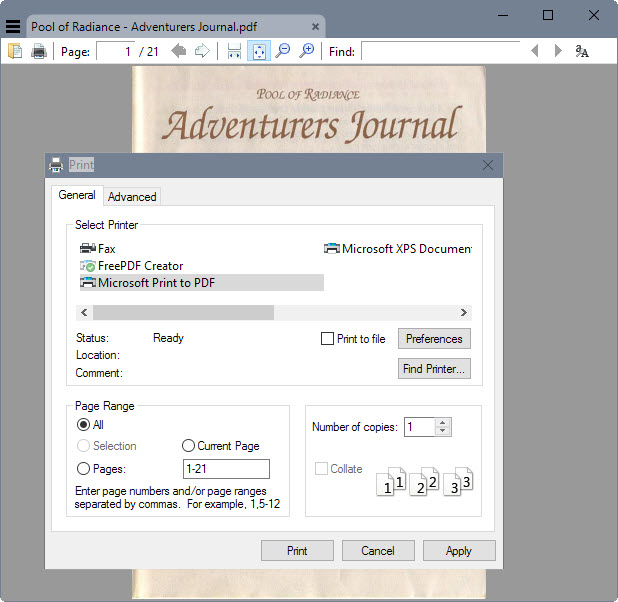Find next match arrow
618x602 pixels.
[x=558, y=51]
